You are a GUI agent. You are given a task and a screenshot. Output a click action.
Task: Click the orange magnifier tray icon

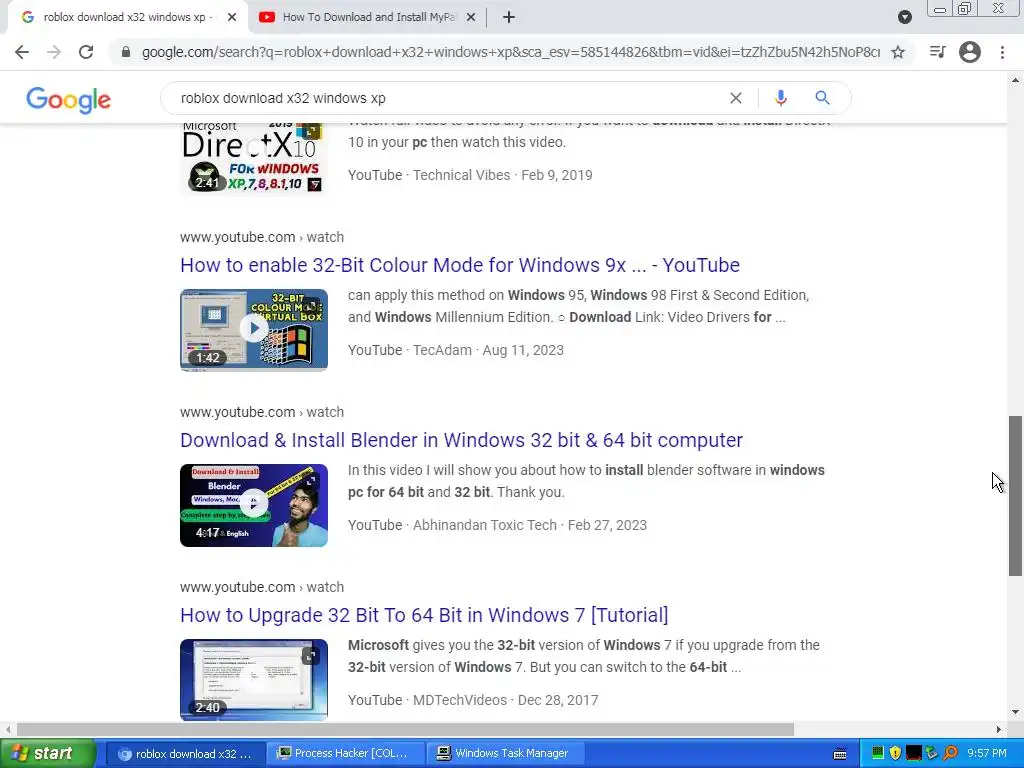click(x=950, y=753)
